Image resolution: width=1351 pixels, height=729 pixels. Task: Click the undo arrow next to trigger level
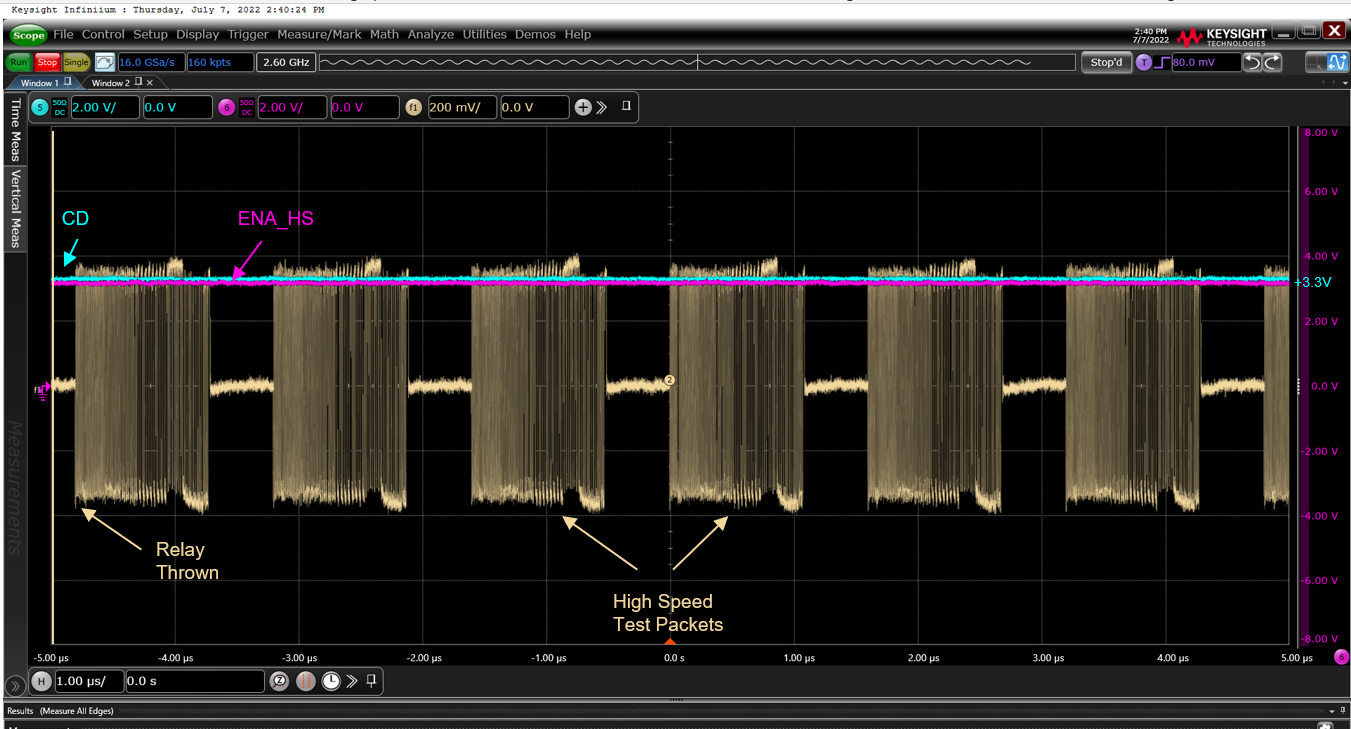(1253, 62)
